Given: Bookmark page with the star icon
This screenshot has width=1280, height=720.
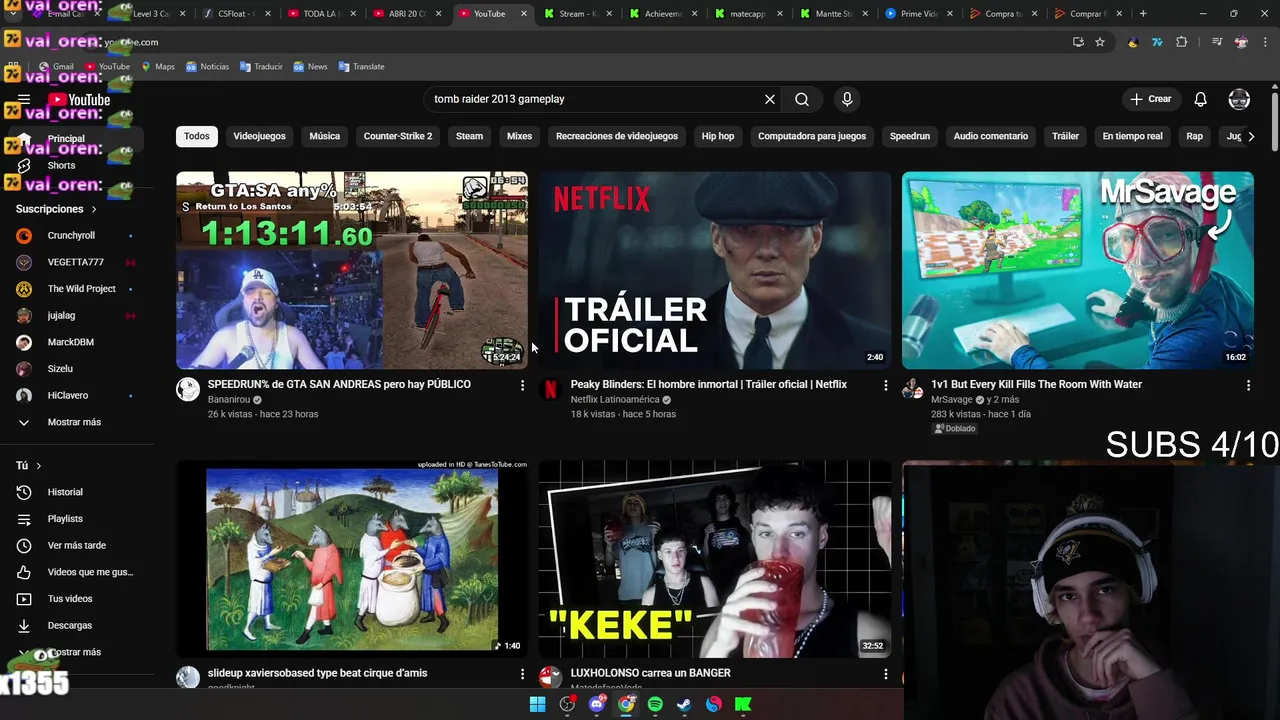Looking at the screenshot, I should (x=1100, y=42).
